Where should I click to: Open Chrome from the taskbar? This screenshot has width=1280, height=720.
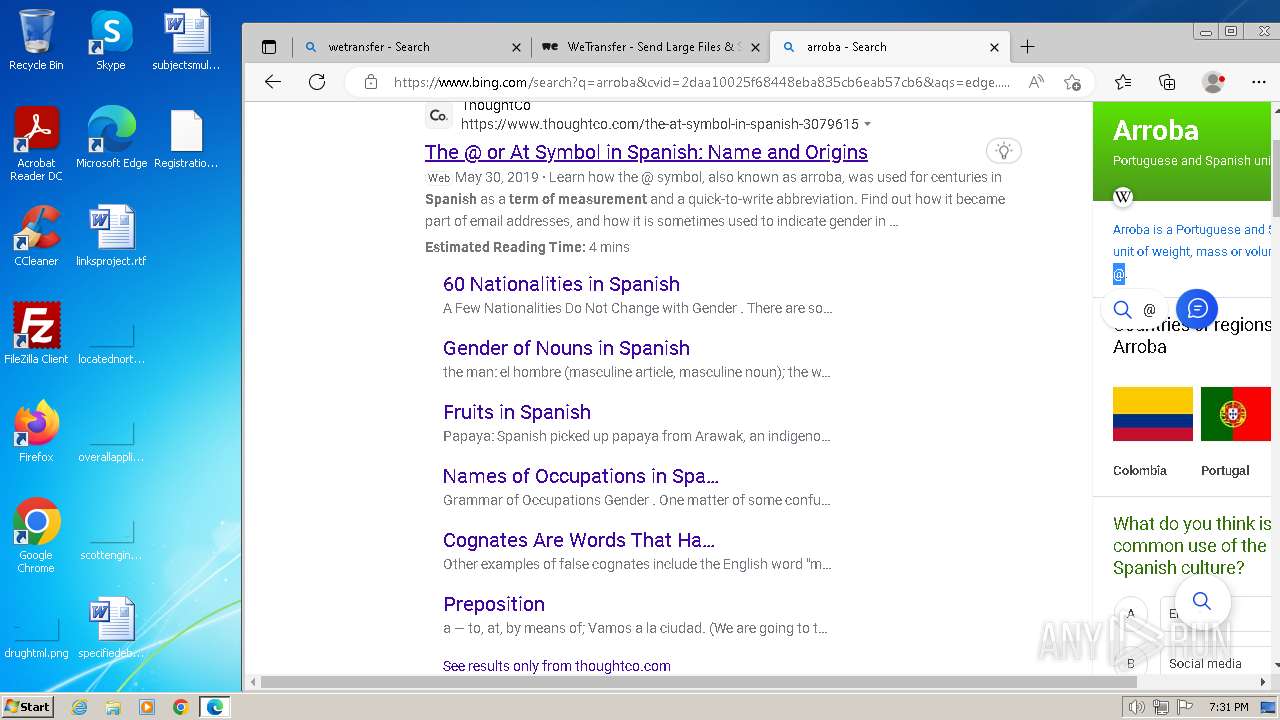[180, 707]
